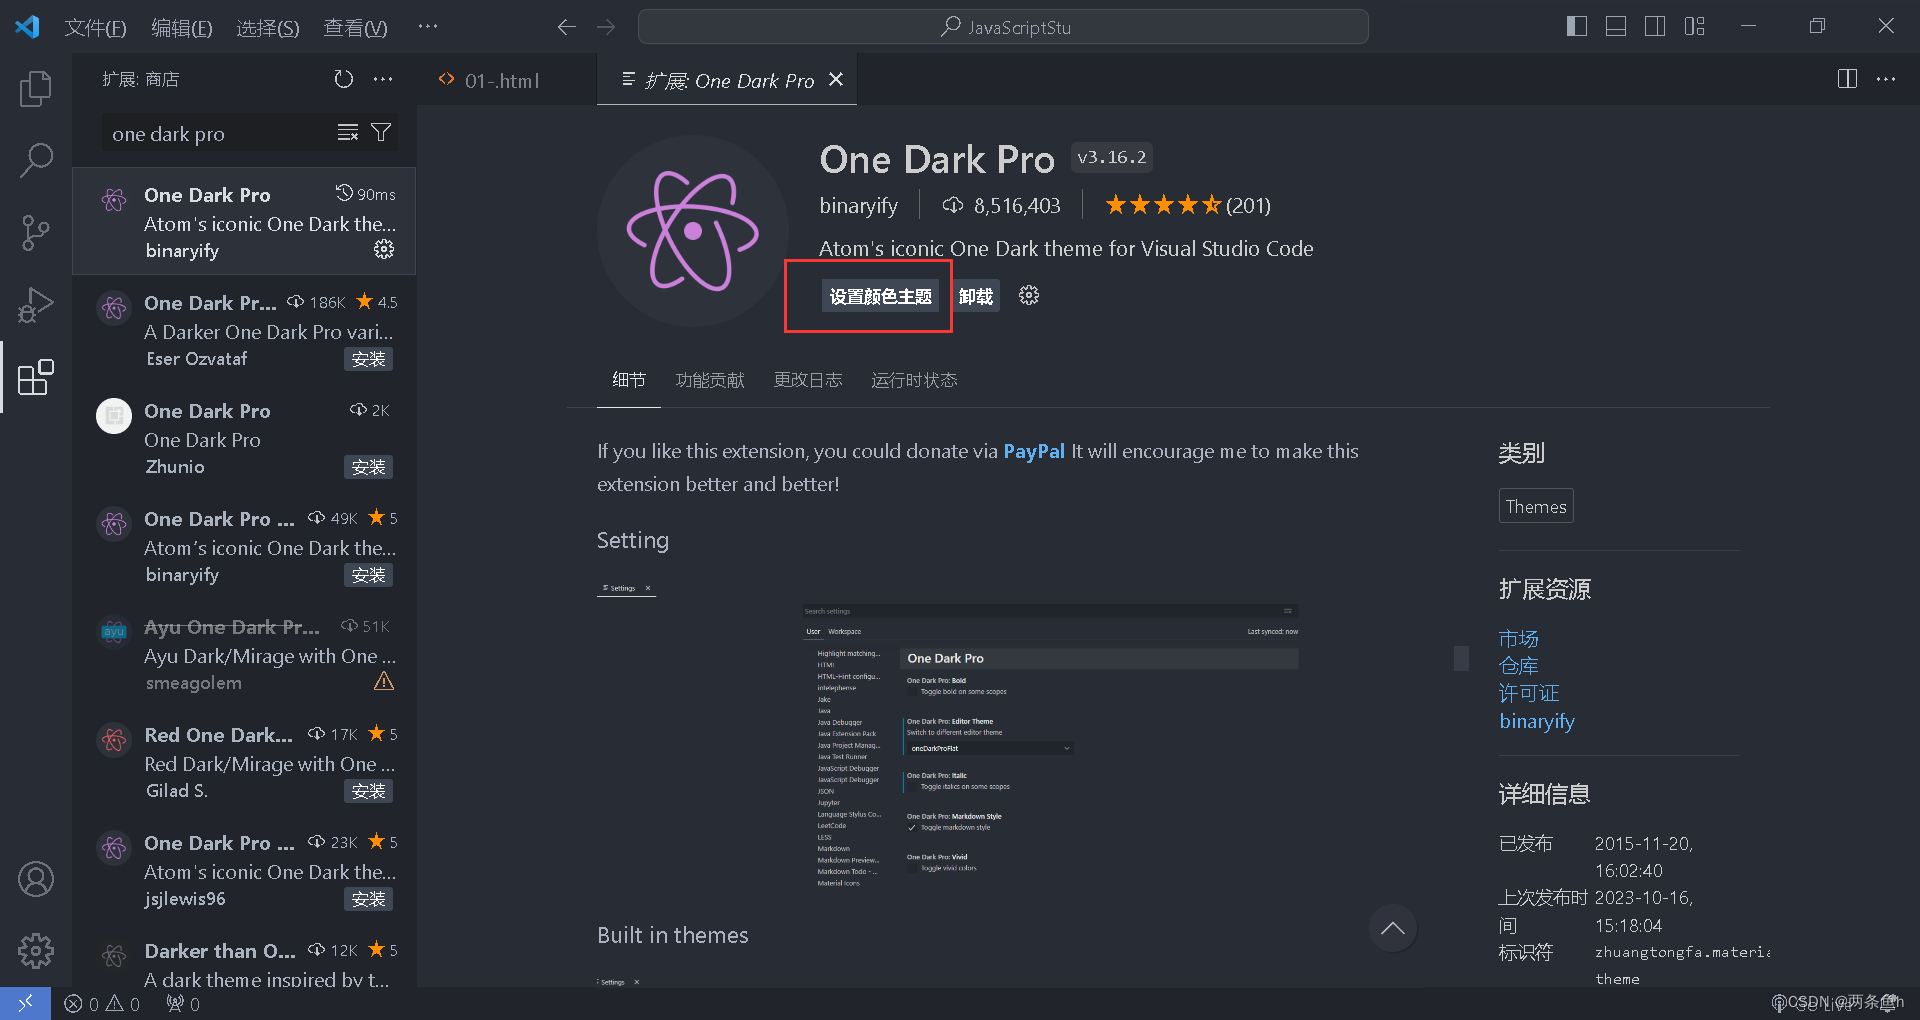
Task: Open the 许可证 link
Action: coord(1529,693)
